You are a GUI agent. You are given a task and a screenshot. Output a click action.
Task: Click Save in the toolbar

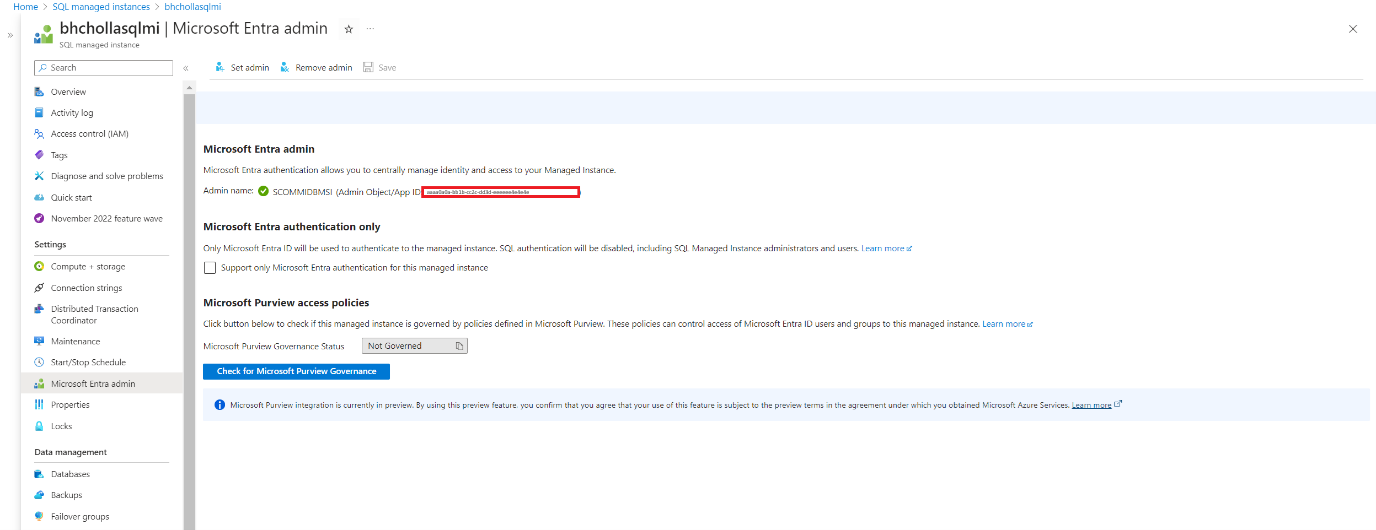pos(380,68)
